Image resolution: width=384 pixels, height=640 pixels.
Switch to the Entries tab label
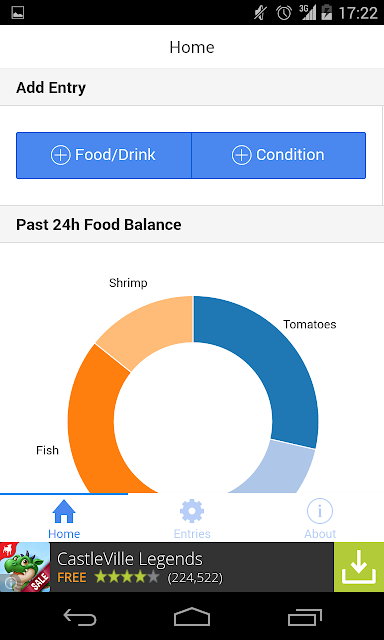click(x=192, y=534)
